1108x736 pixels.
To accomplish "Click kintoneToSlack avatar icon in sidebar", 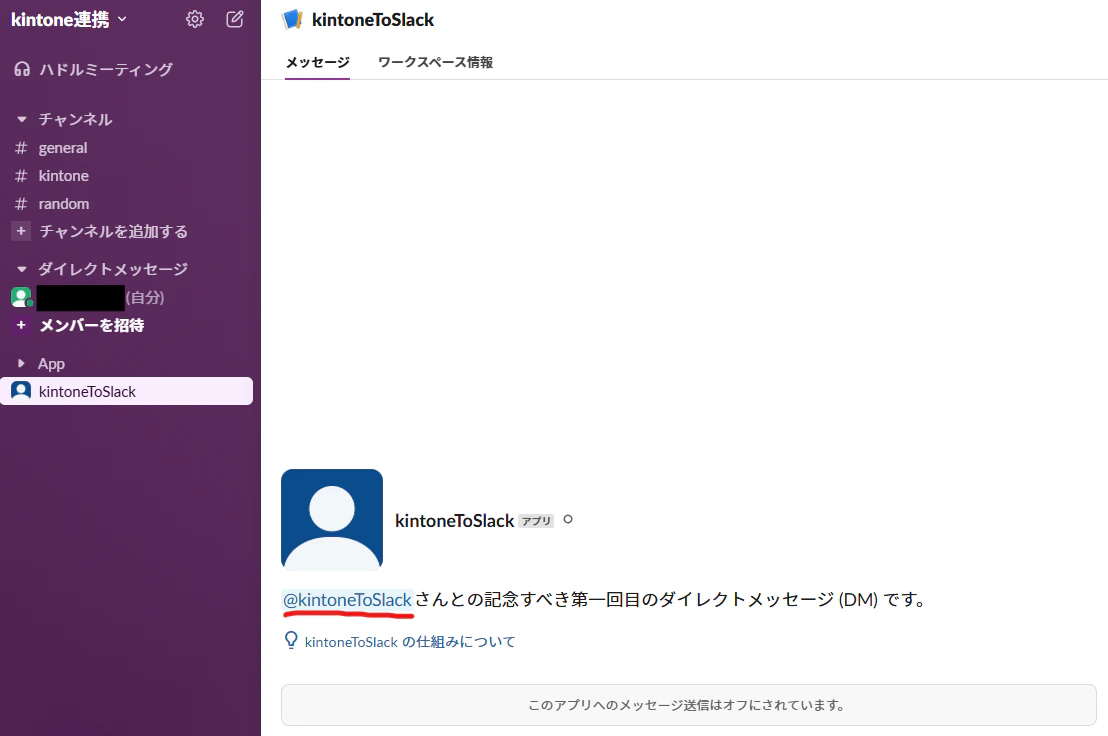I will pos(21,391).
